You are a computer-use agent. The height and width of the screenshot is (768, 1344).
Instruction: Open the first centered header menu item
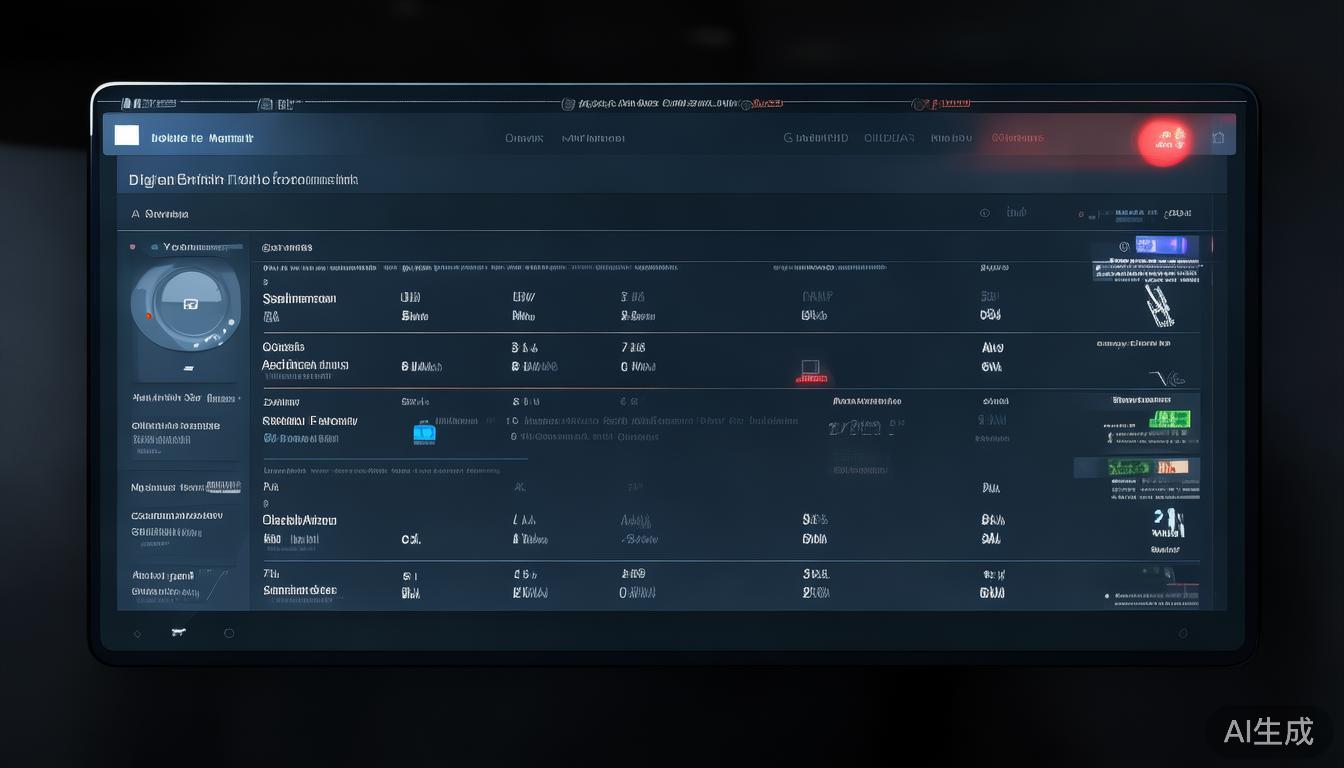pyautogui.click(x=524, y=138)
